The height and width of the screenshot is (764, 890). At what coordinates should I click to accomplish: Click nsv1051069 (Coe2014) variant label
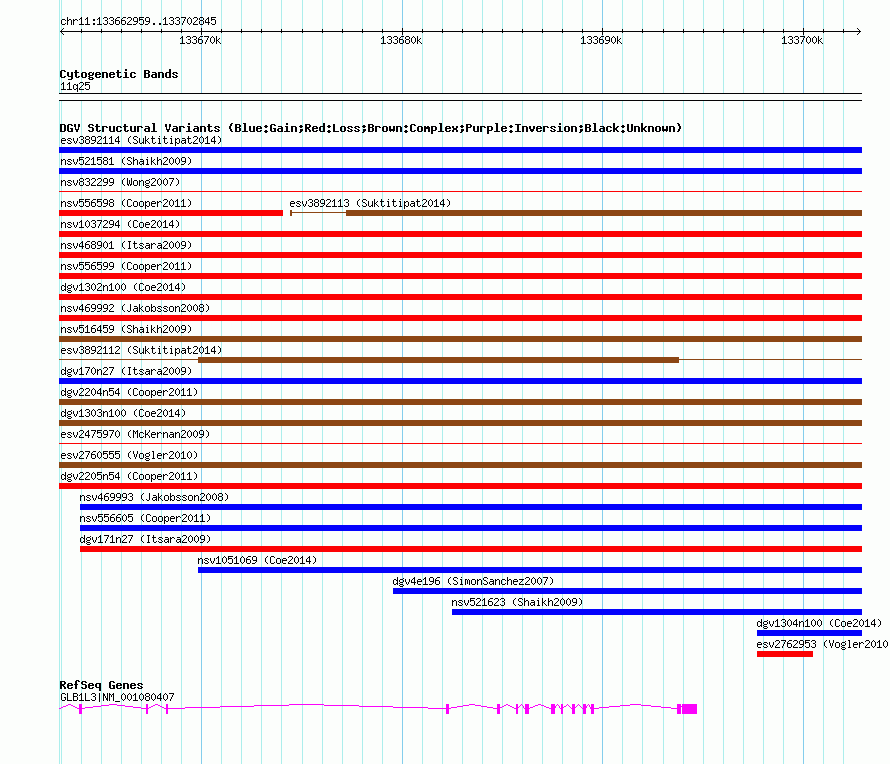point(257,560)
